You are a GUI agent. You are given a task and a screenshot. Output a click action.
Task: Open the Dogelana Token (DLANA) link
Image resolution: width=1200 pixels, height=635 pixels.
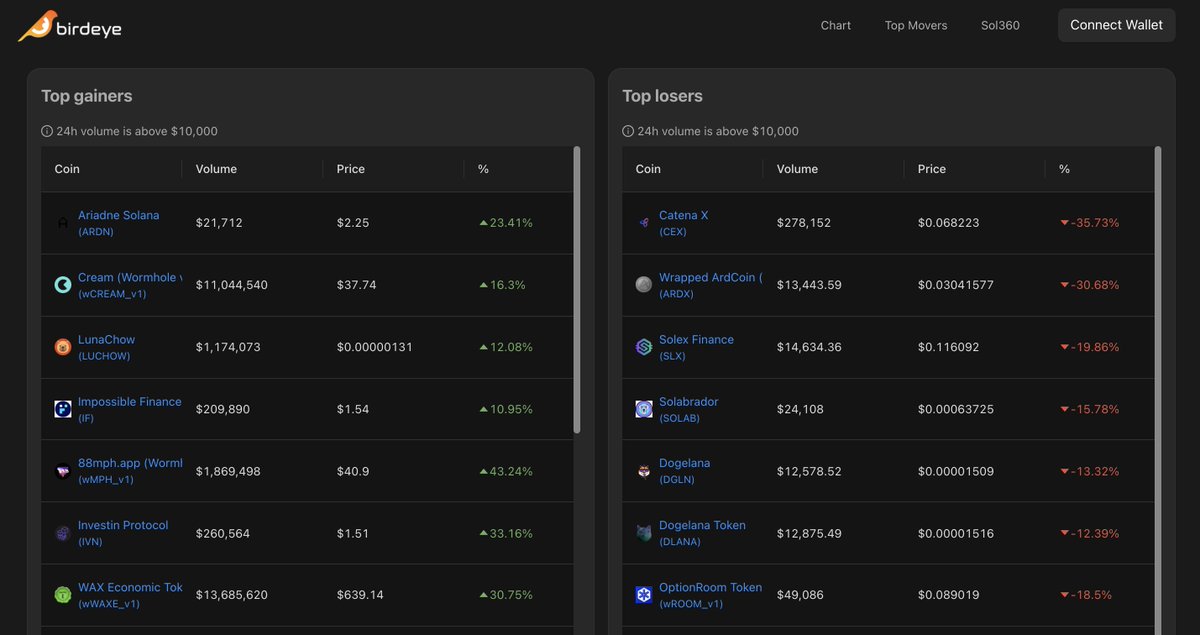[x=702, y=525]
